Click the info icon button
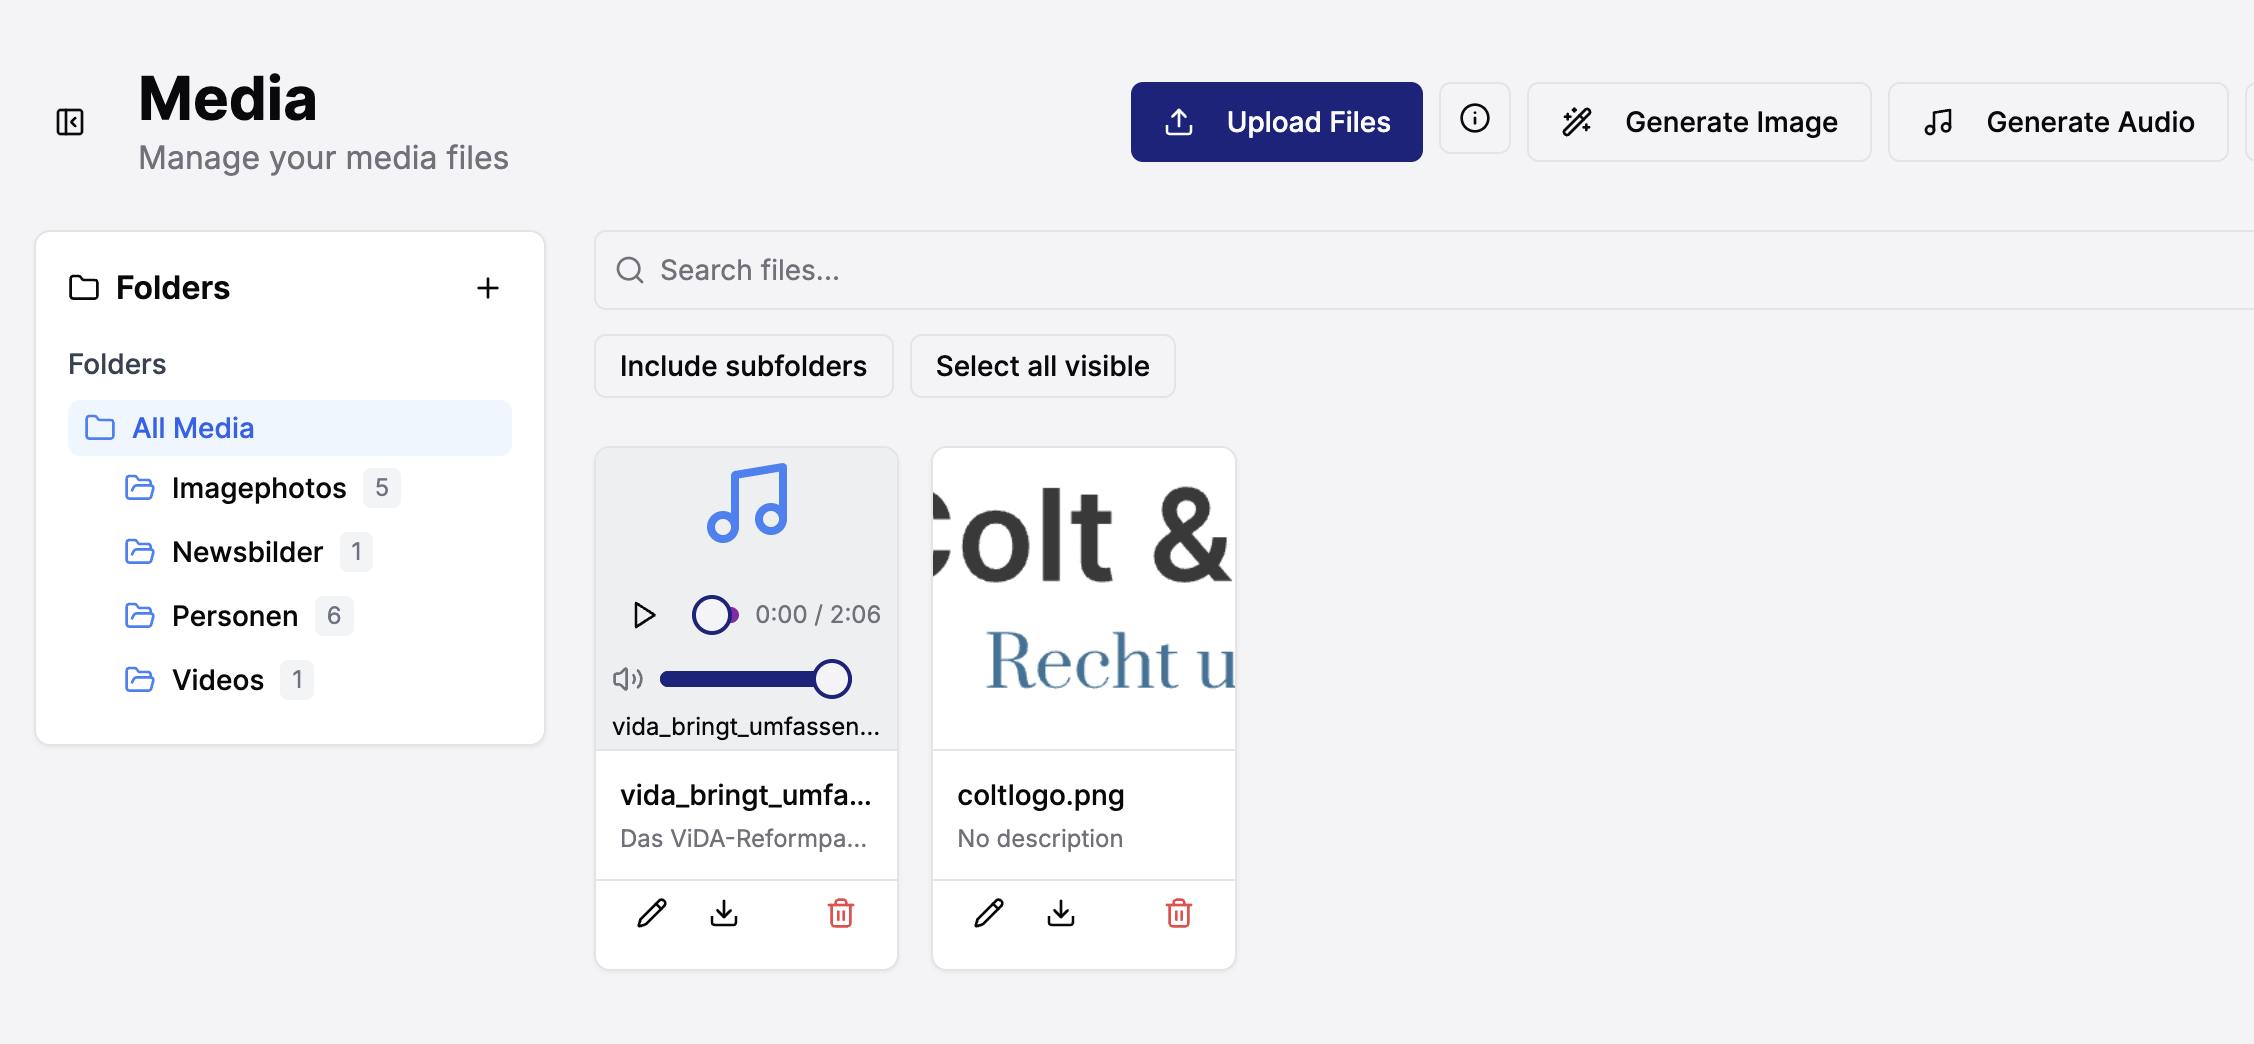The width and height of the screenshot is (2254, 1044). point(1474,119)
